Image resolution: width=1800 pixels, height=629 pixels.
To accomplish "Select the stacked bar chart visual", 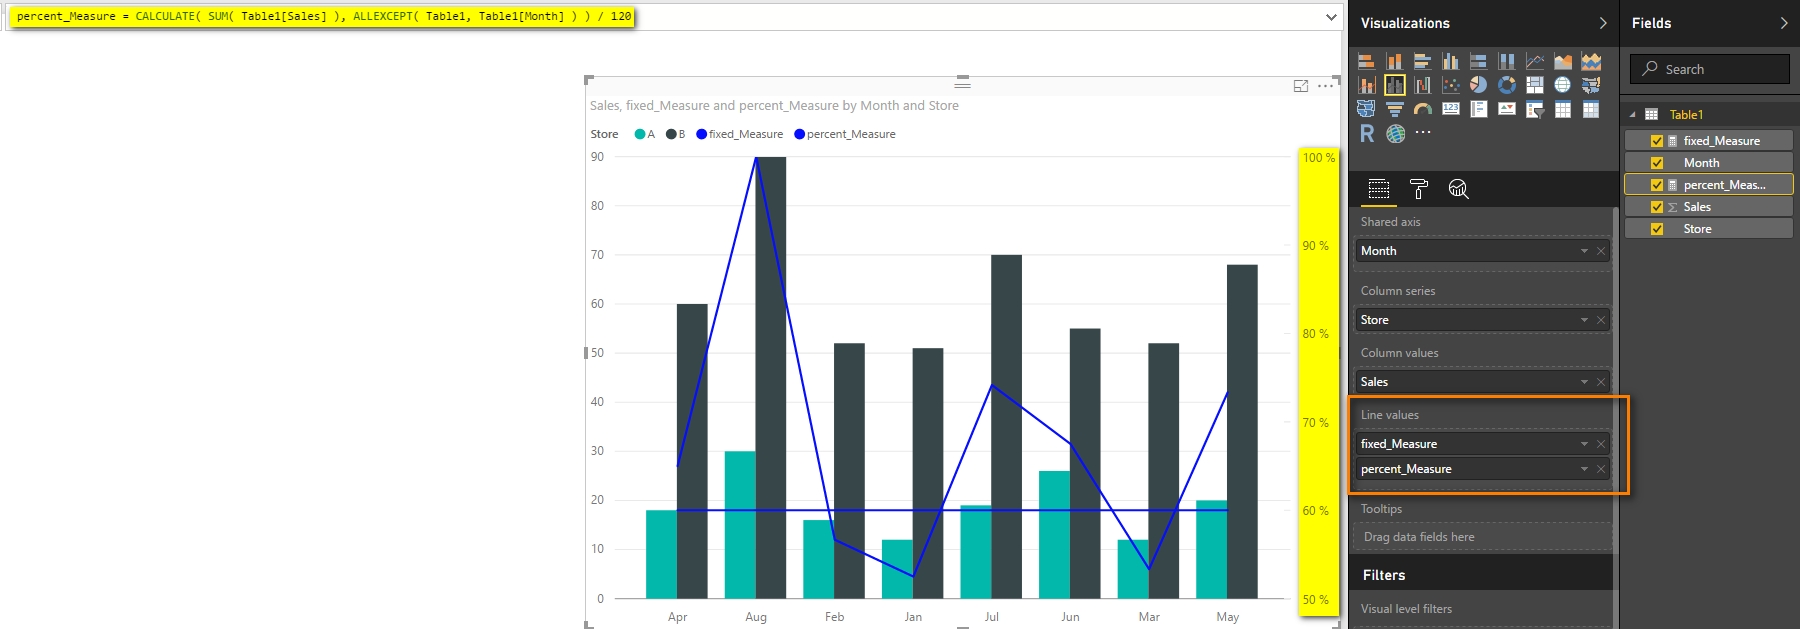I will coord(1366,61).
